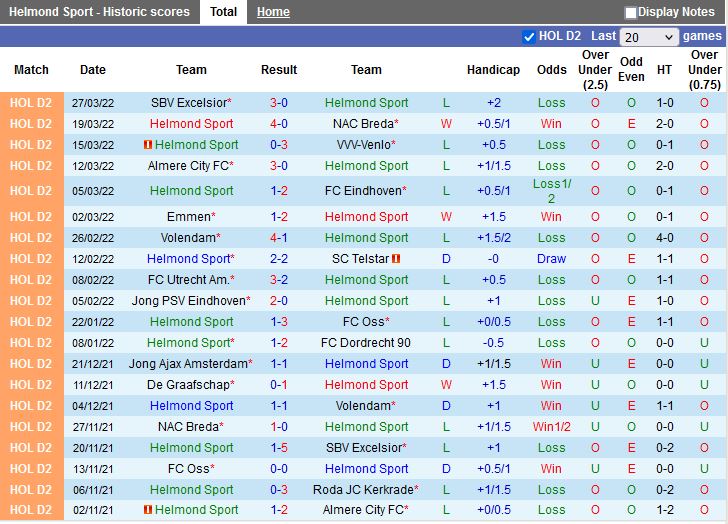
Task: Click the 4-1 Volendam result
Action: (279, 238)
